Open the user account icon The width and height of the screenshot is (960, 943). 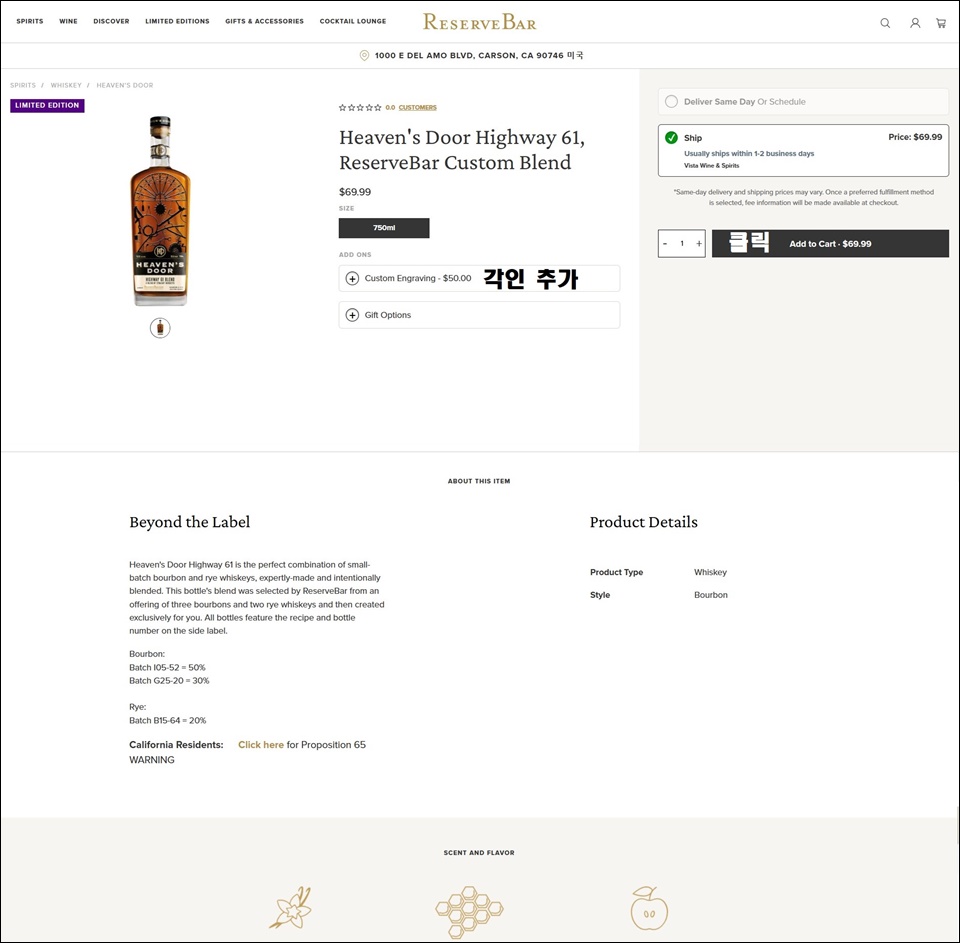point(915,23)
